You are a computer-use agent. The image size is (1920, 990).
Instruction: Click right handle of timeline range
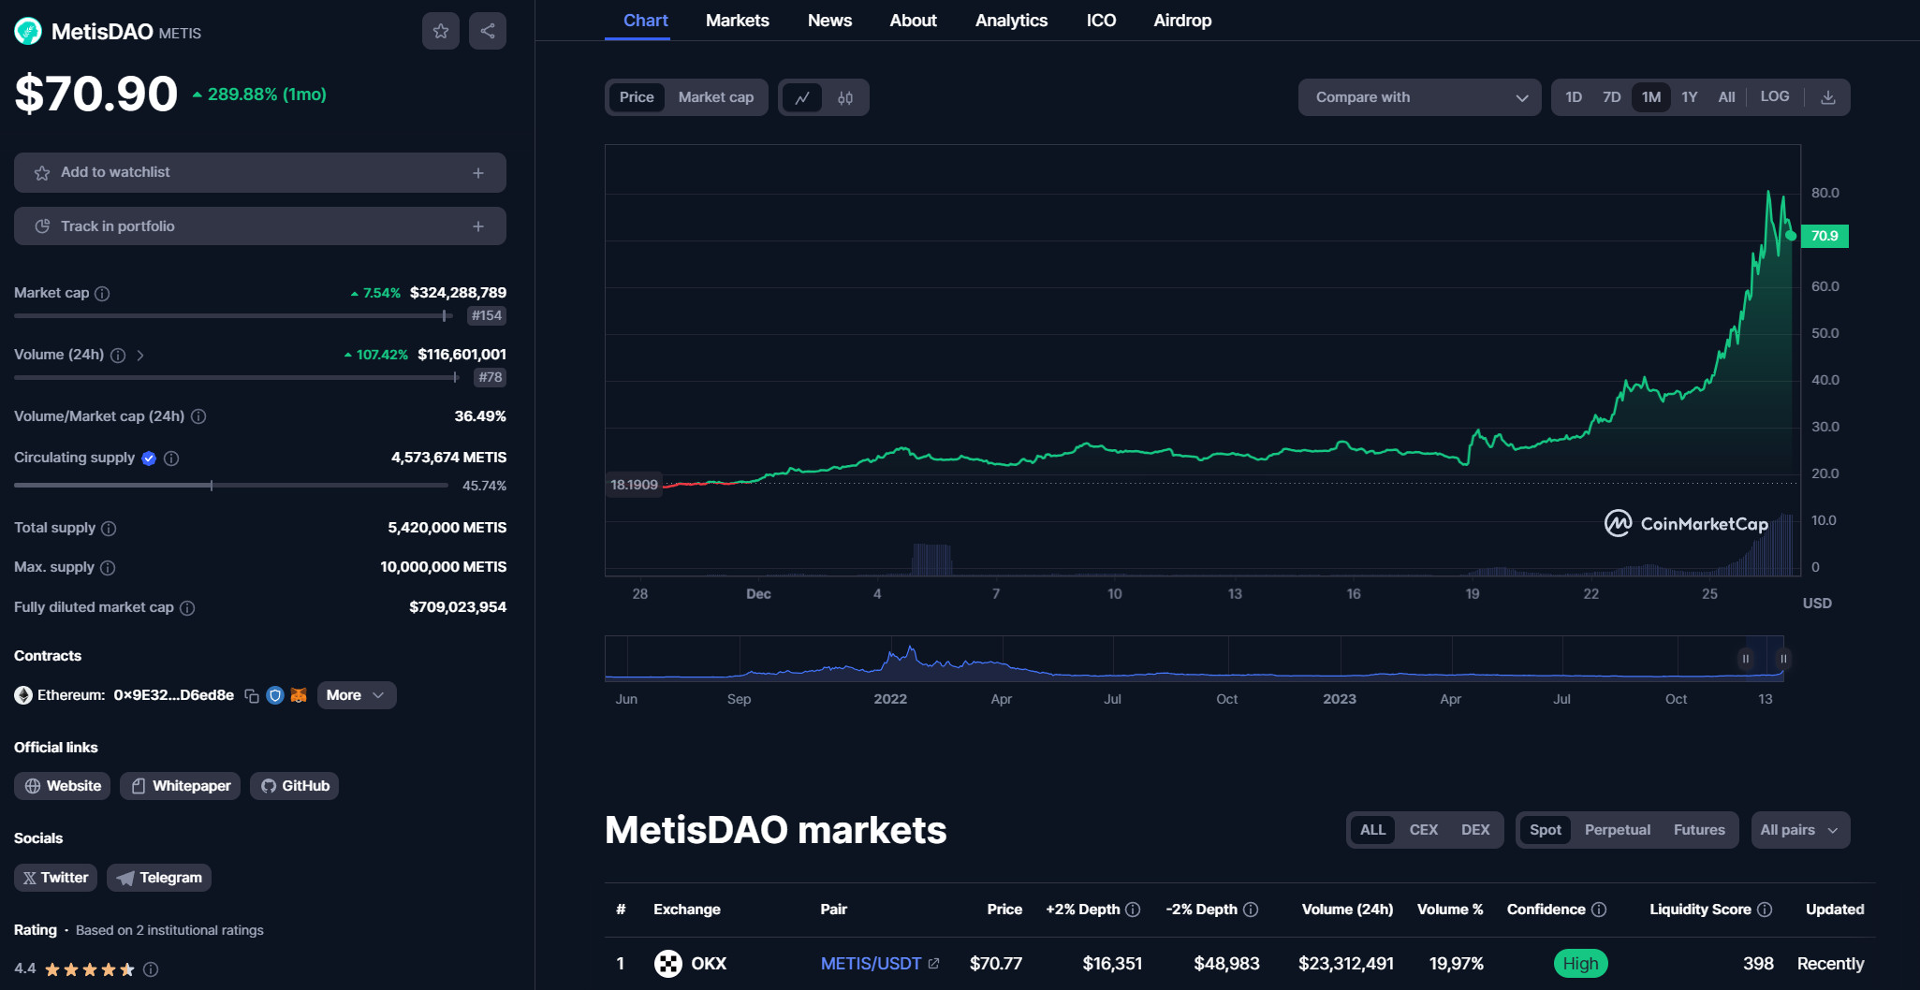click(1783, 659)
